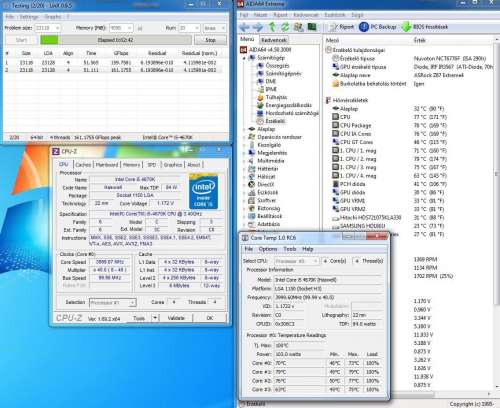Open the Riport menu in AIDA64
Viewport: 500px width, 408px height.
pyautogui.click(x=280, y=15)
